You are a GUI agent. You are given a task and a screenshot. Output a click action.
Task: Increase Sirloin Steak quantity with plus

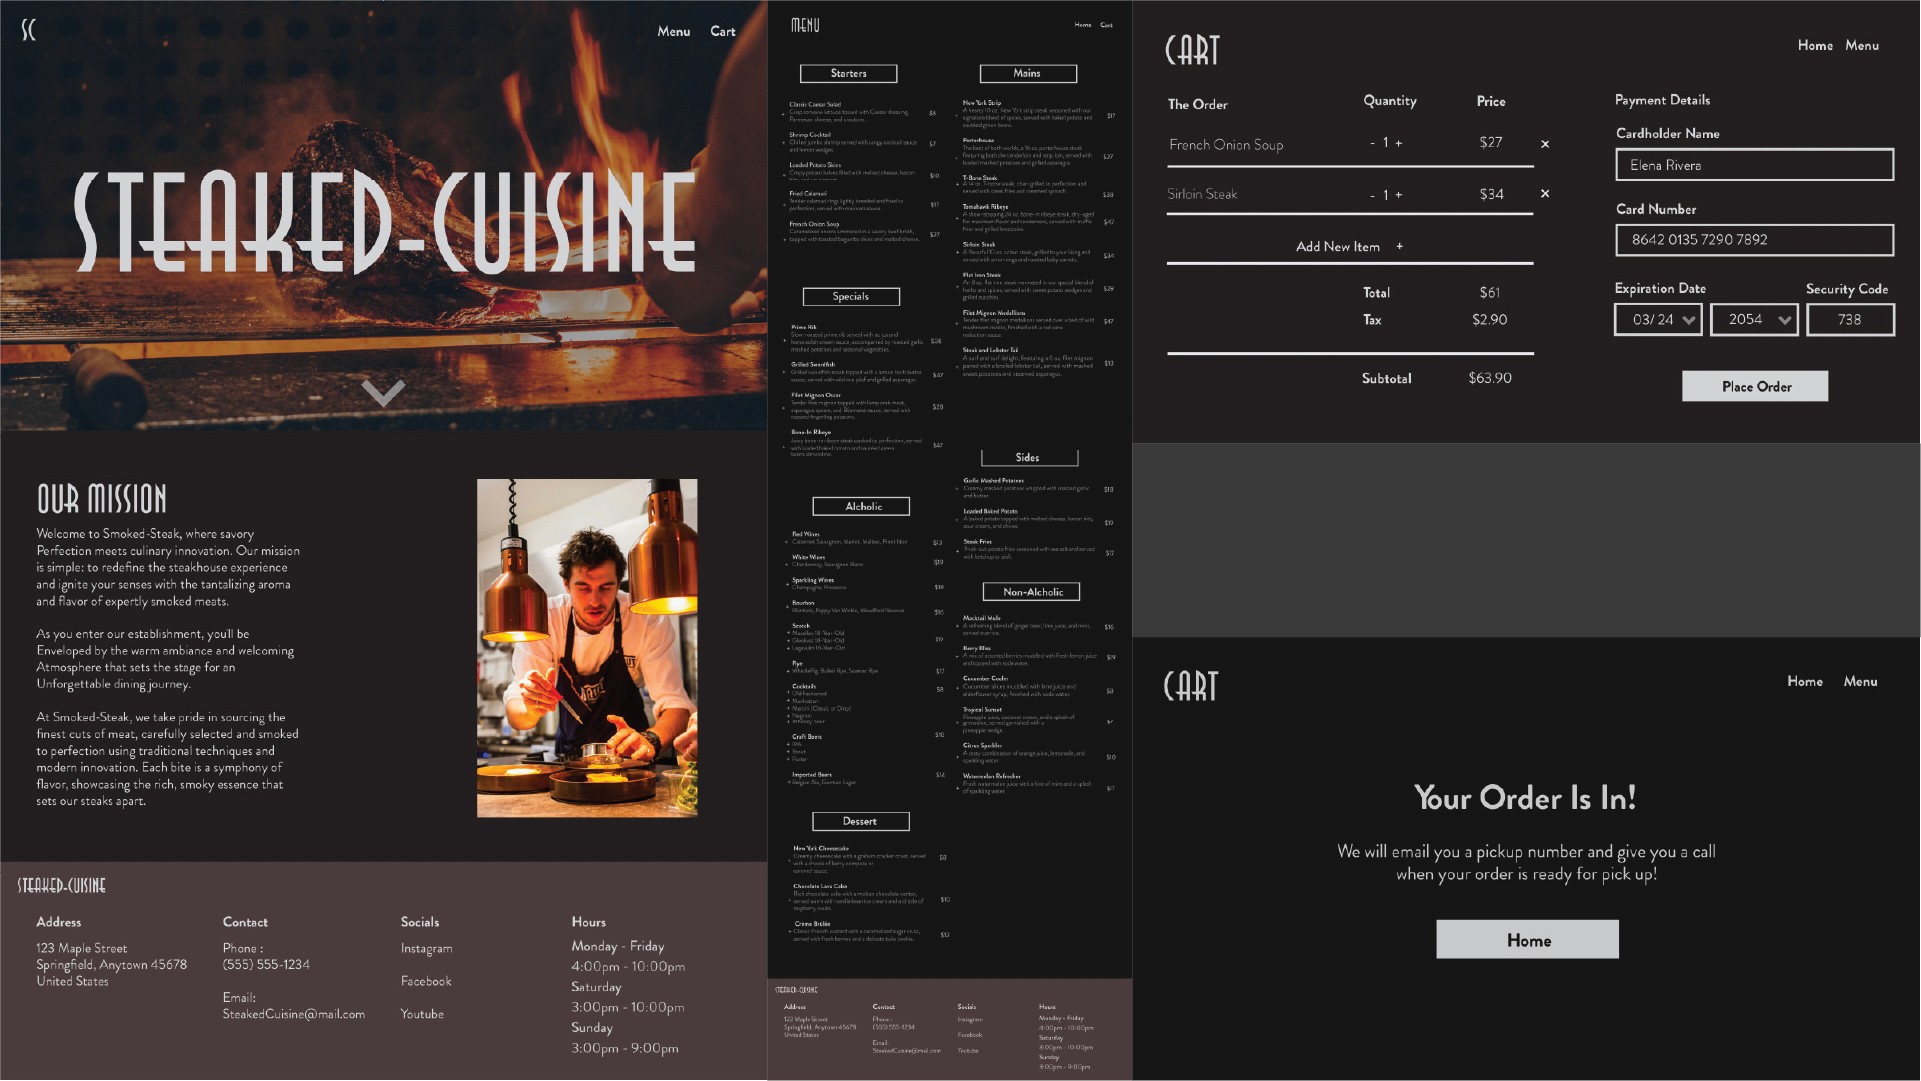tap(1399, 195)
